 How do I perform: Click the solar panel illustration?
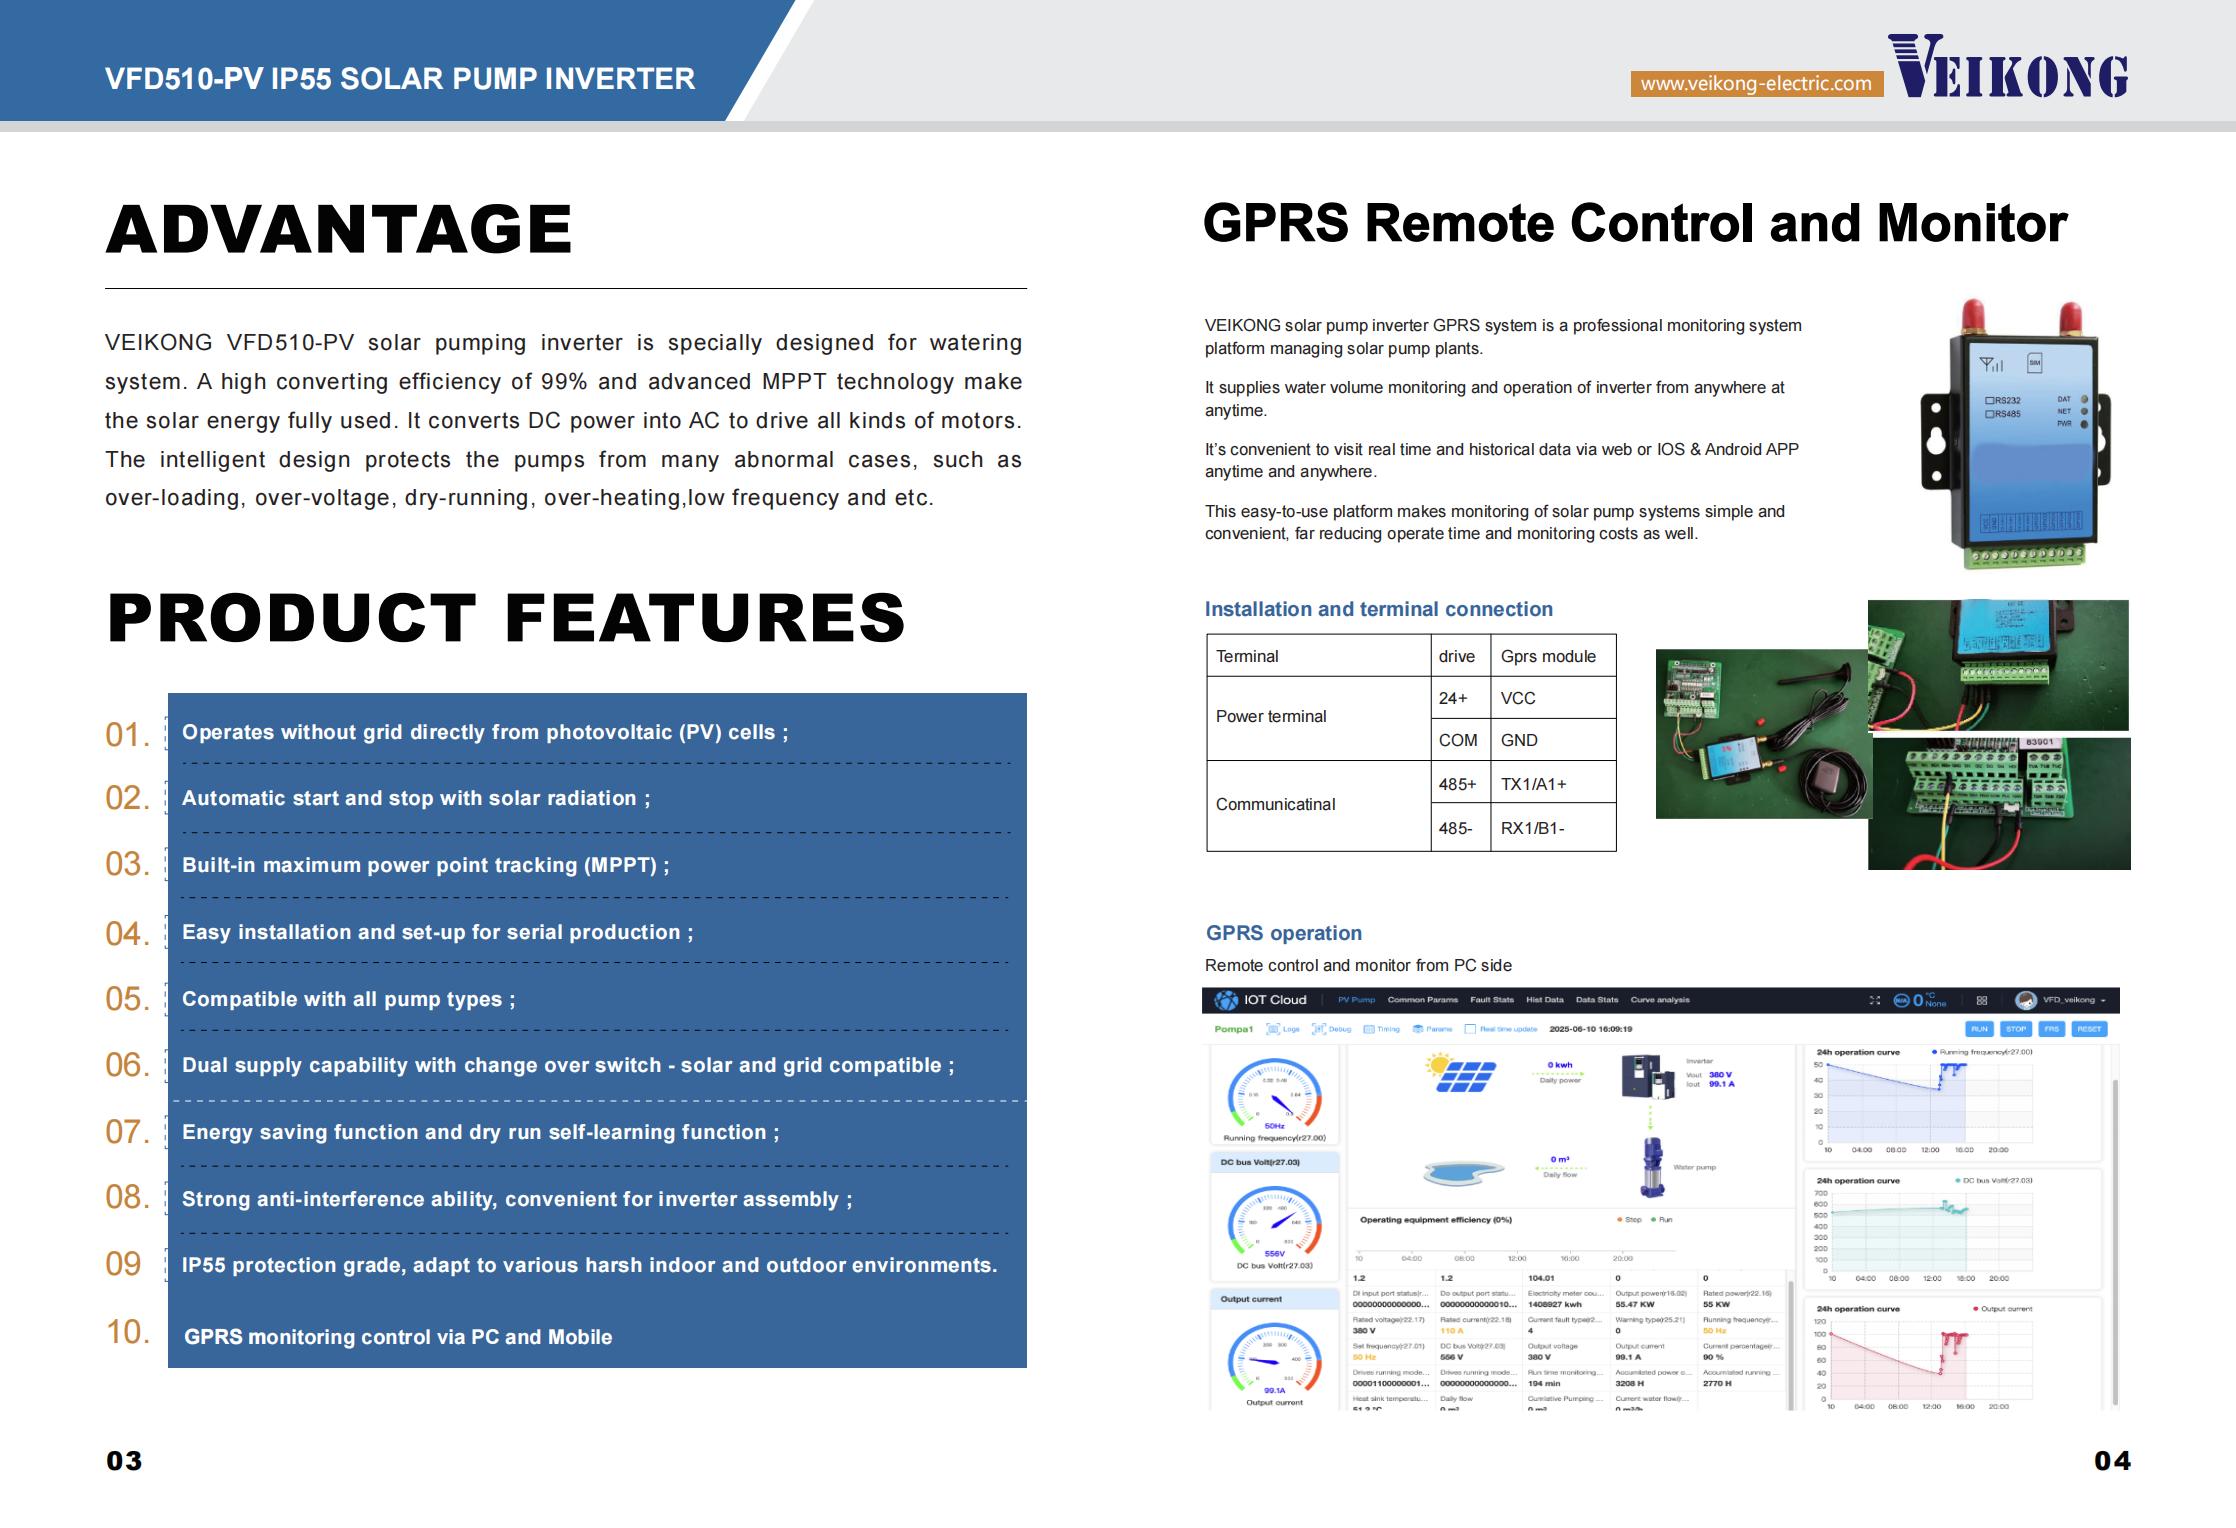coord(1460,1073)
